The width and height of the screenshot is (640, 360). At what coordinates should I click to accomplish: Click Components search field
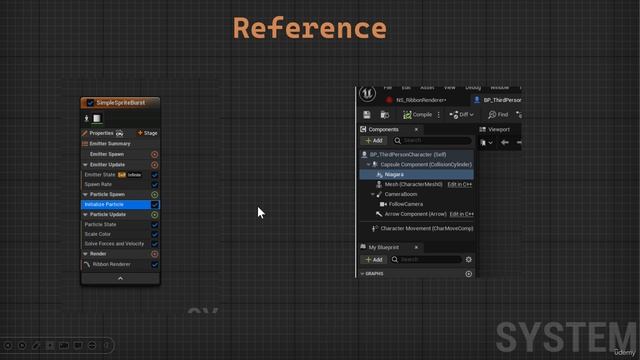point(433,140)
